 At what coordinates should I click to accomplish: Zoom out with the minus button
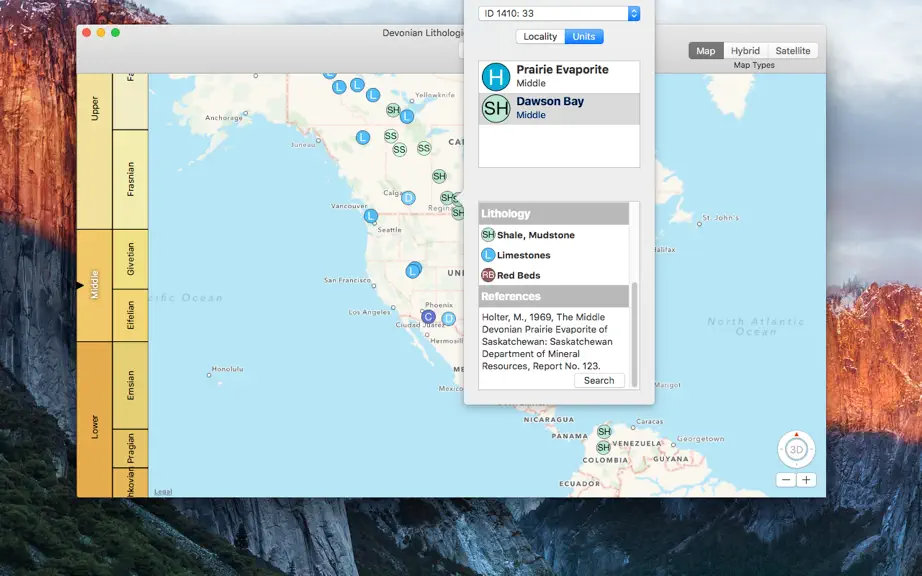(786, 480)
